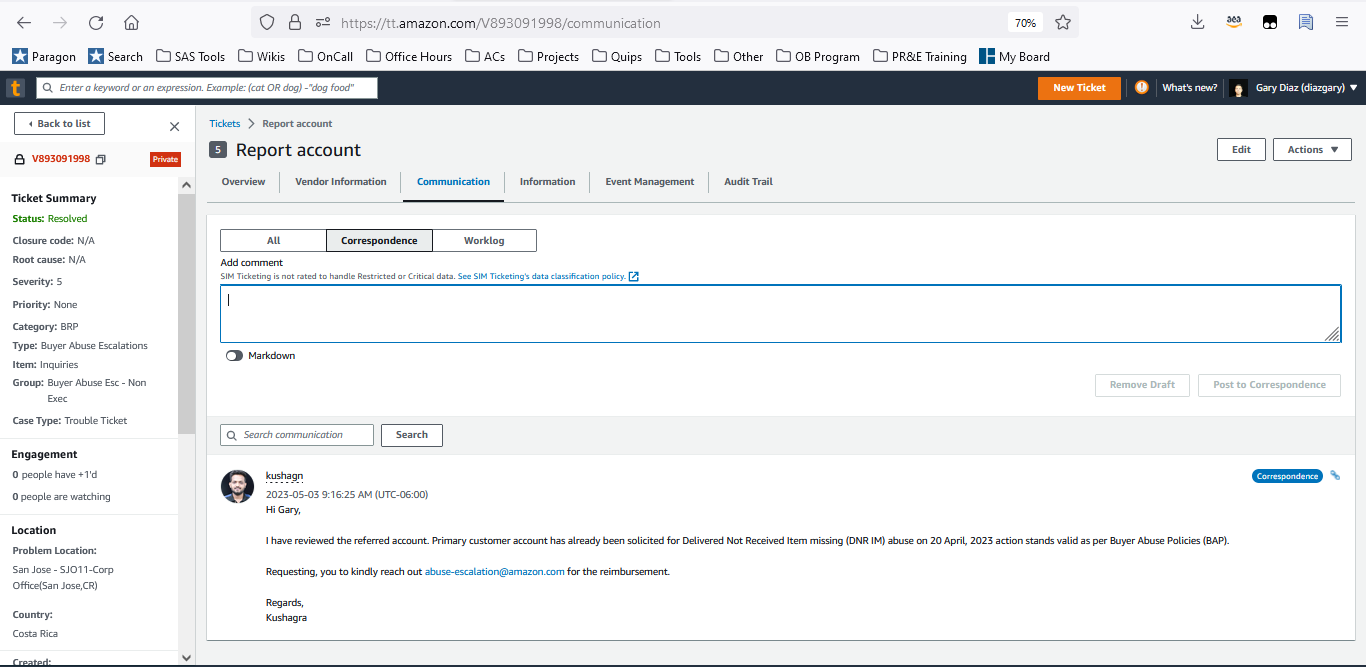Click the keyword search box in header

207,88
